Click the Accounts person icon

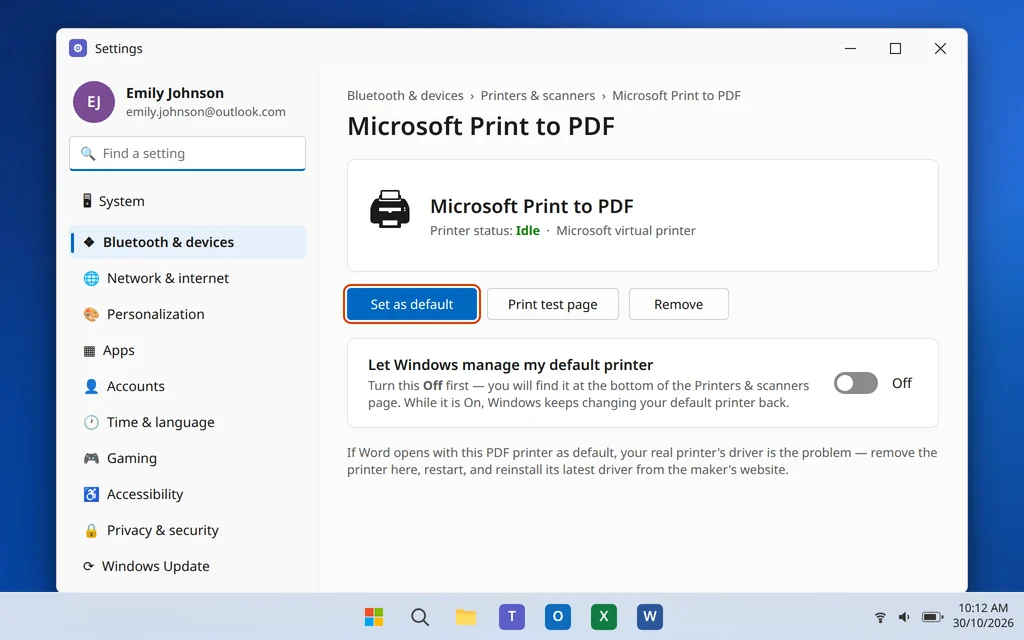point(91,386)
